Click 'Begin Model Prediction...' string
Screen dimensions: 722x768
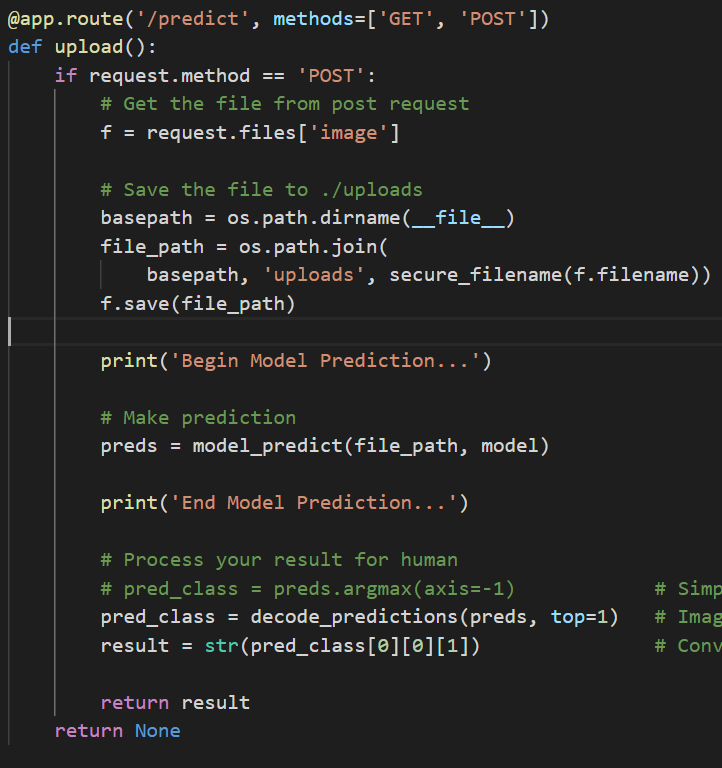(325, 361)
